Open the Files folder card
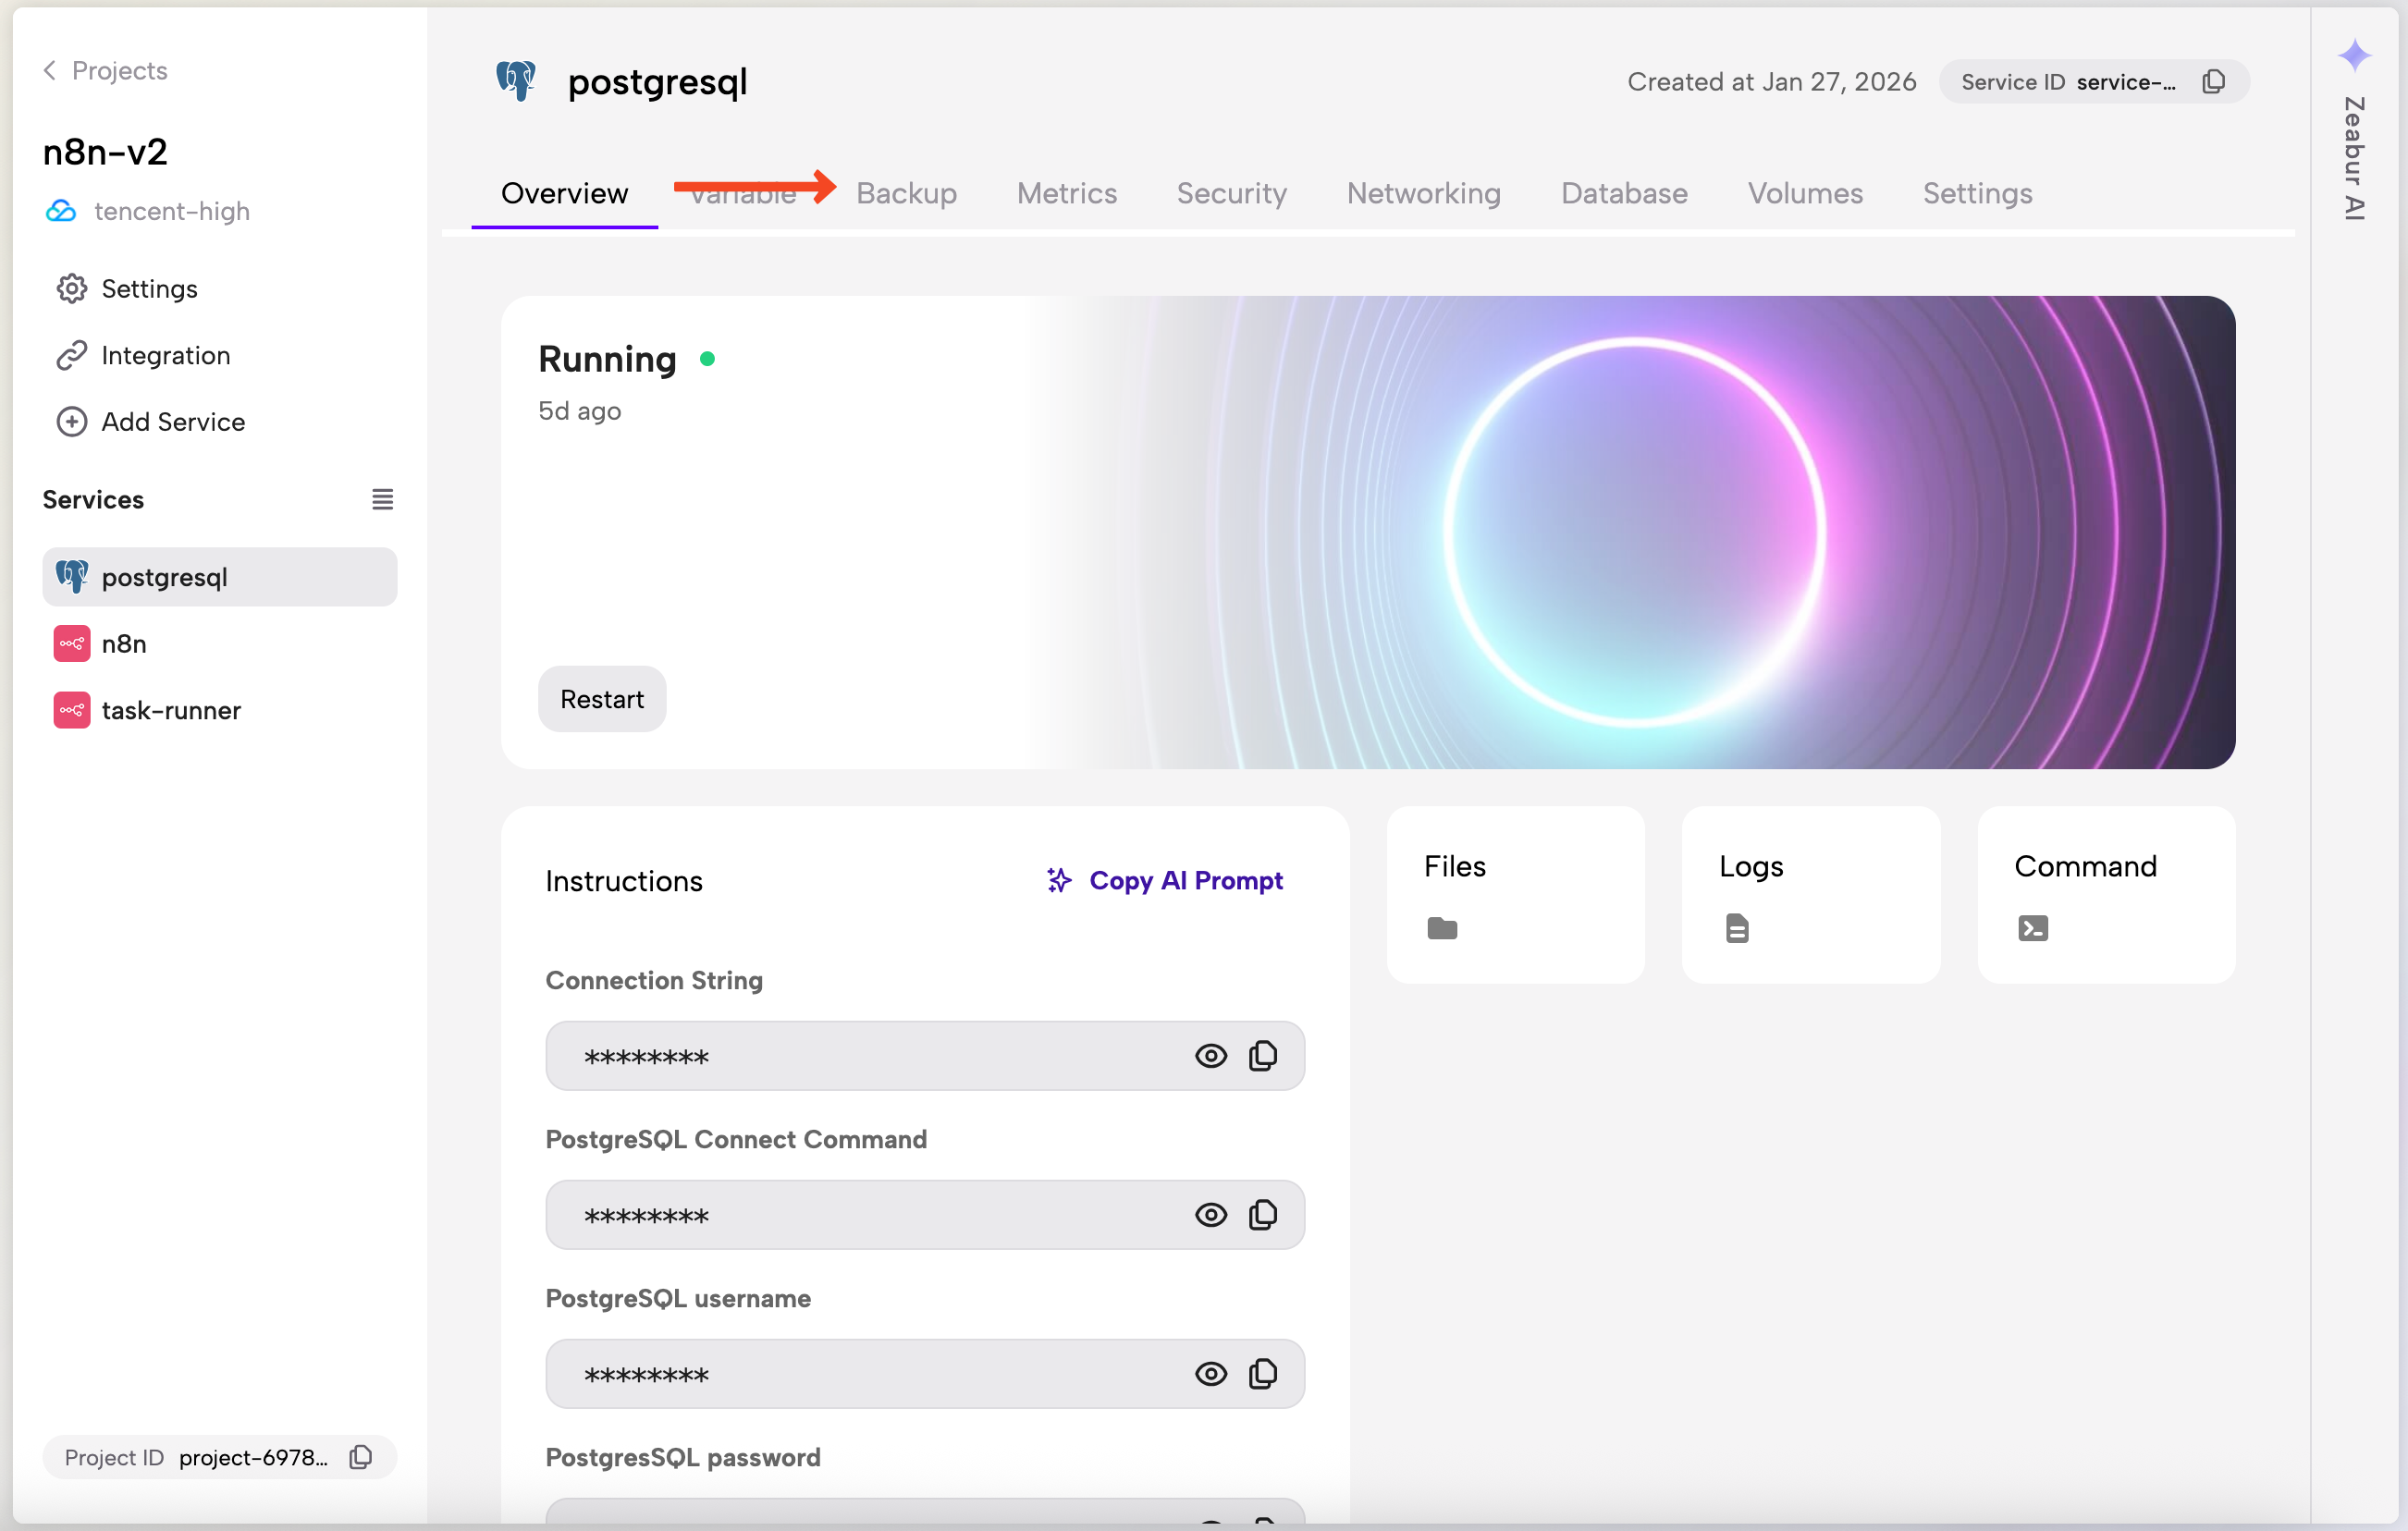The height and width of the screenshot is (1531, 2408). (x=1514, y=895)
